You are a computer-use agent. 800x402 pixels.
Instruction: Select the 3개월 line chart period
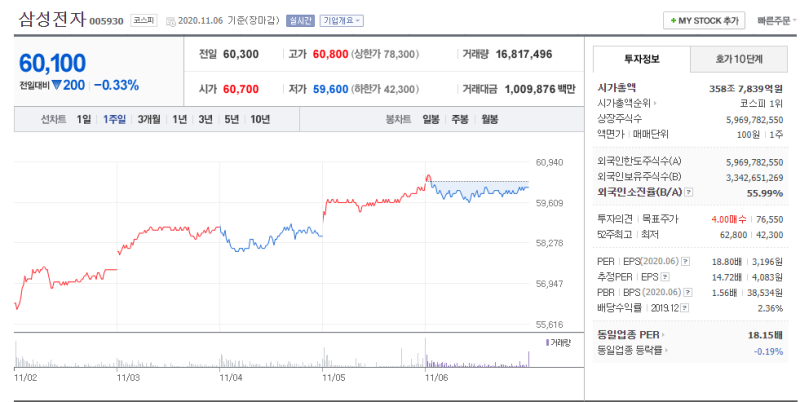(149, 119)
